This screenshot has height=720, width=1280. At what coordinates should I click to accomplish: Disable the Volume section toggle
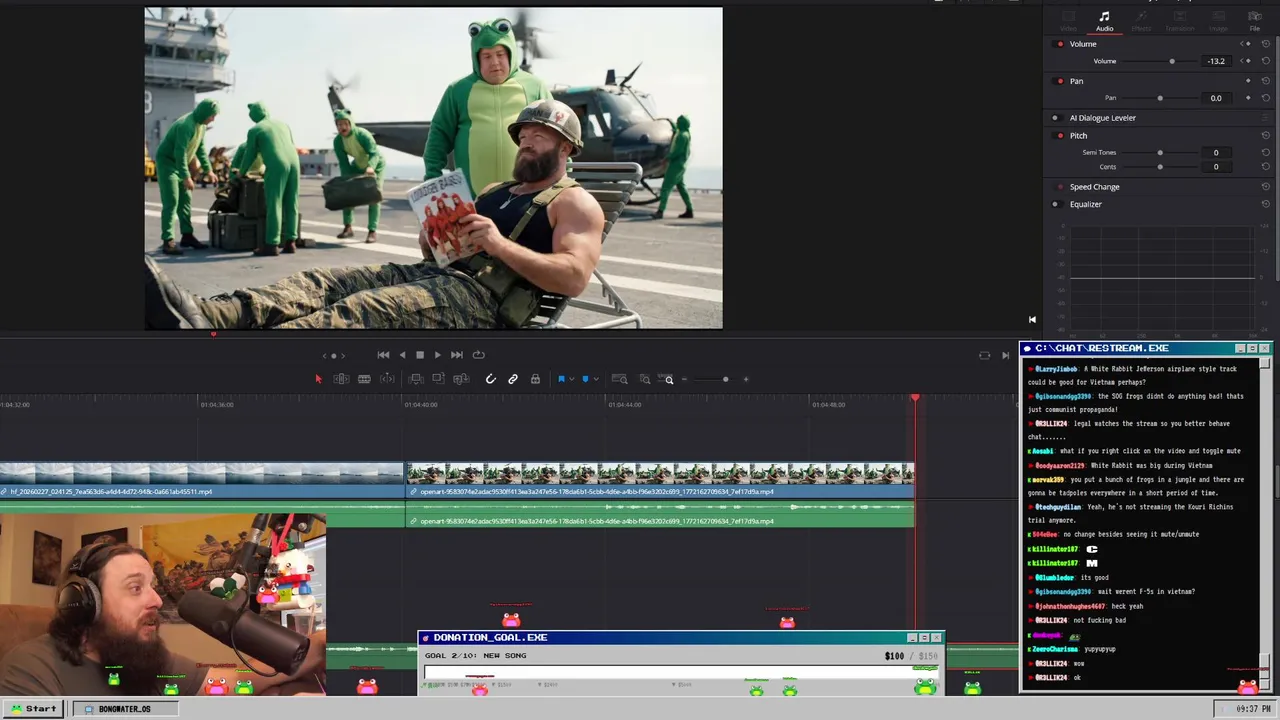point(1059,44)
